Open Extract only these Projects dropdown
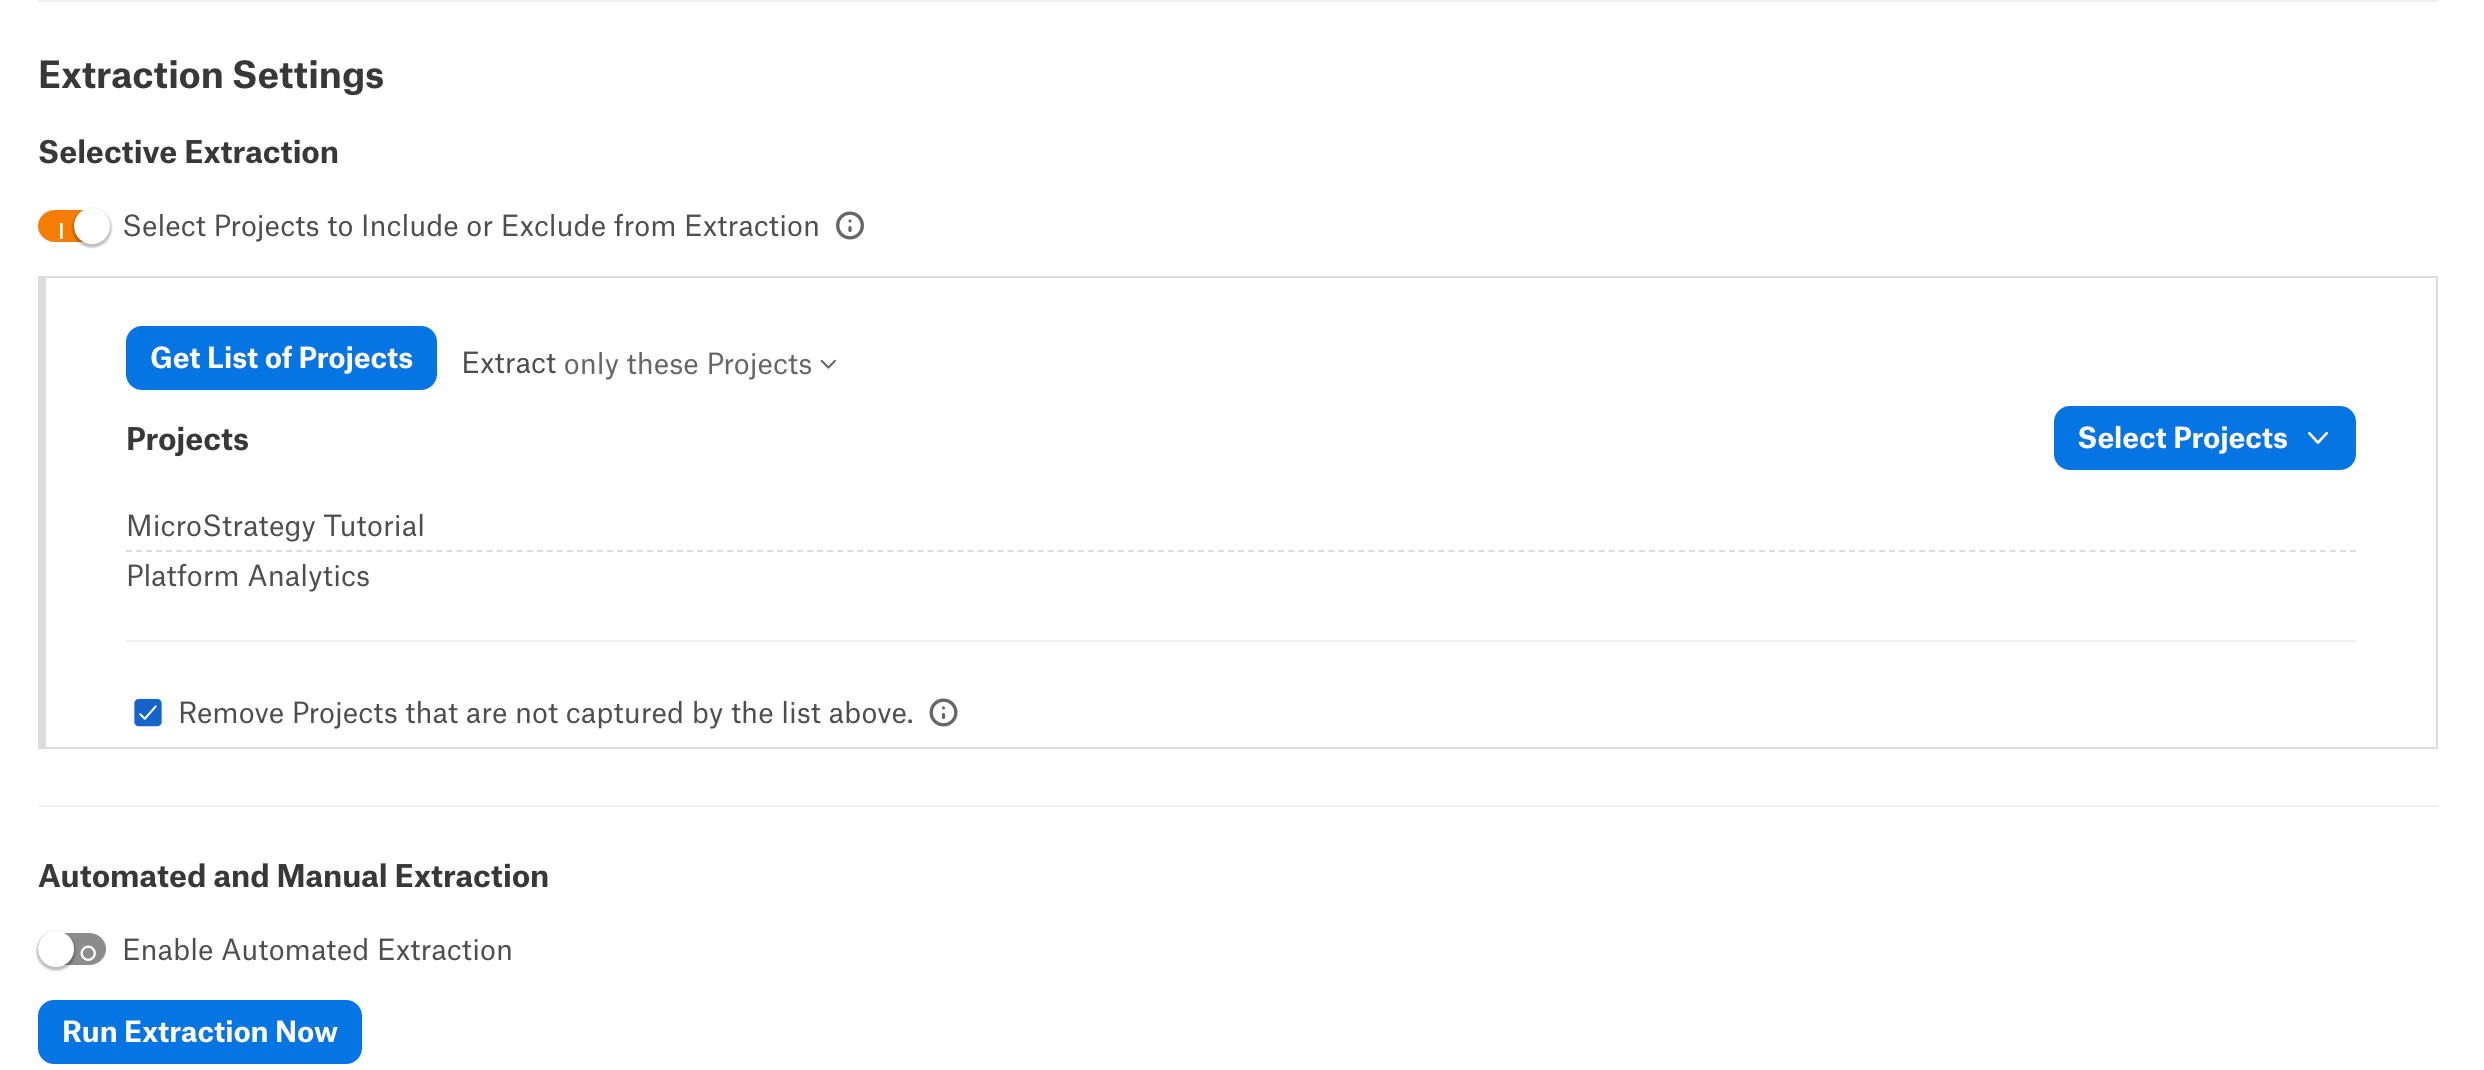This screenshot has width=2484, height=1070. (x=649, y=364)
